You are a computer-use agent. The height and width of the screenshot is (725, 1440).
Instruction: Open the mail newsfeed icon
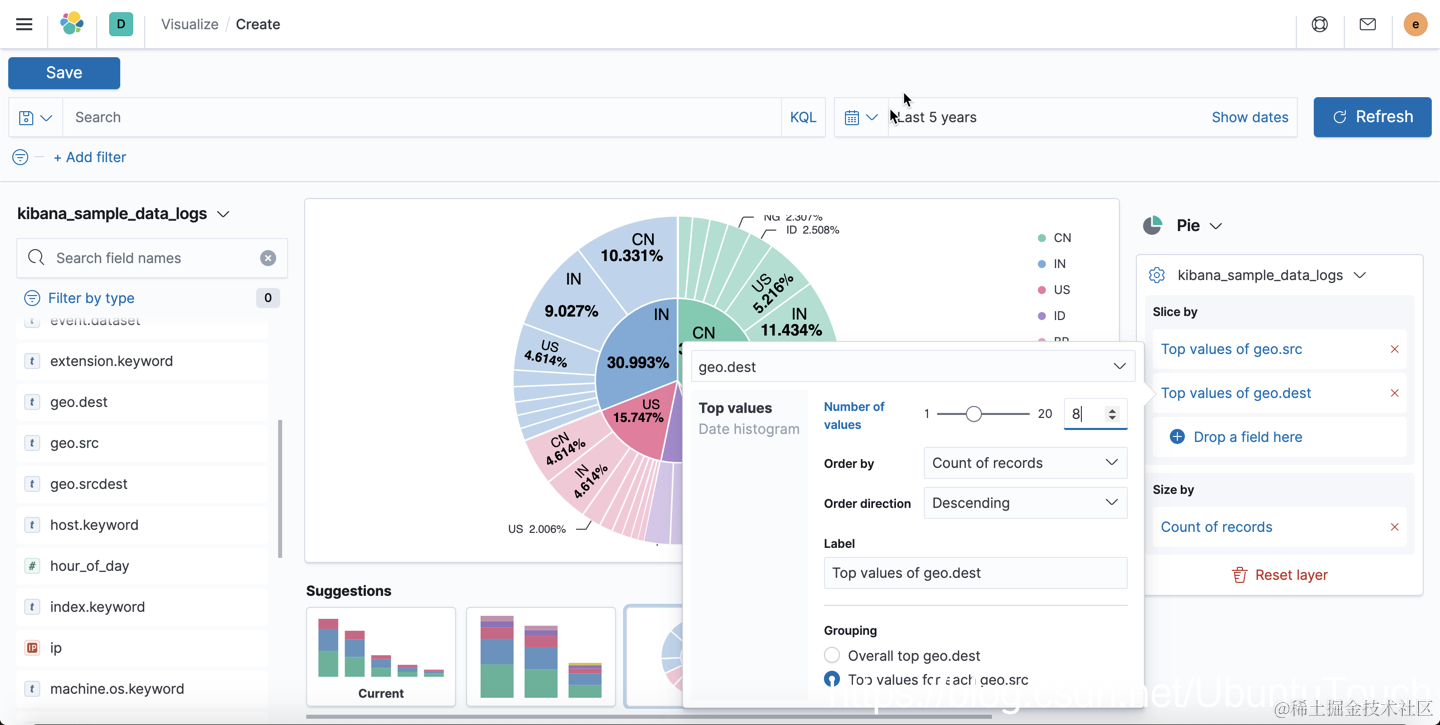(1368, 24)
